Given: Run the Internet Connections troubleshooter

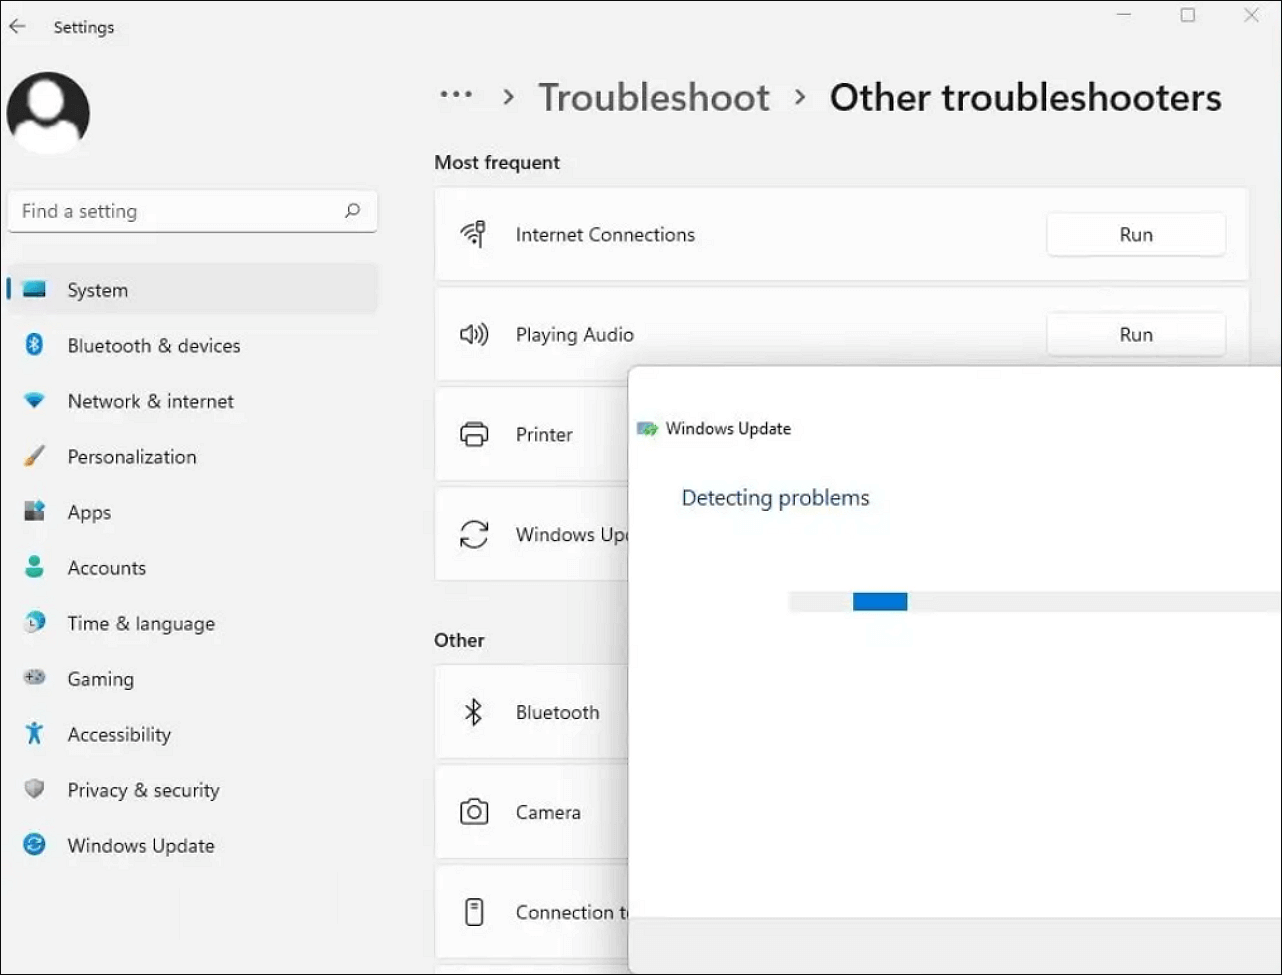Looking at the screenshot, I should click(1136, 234).
